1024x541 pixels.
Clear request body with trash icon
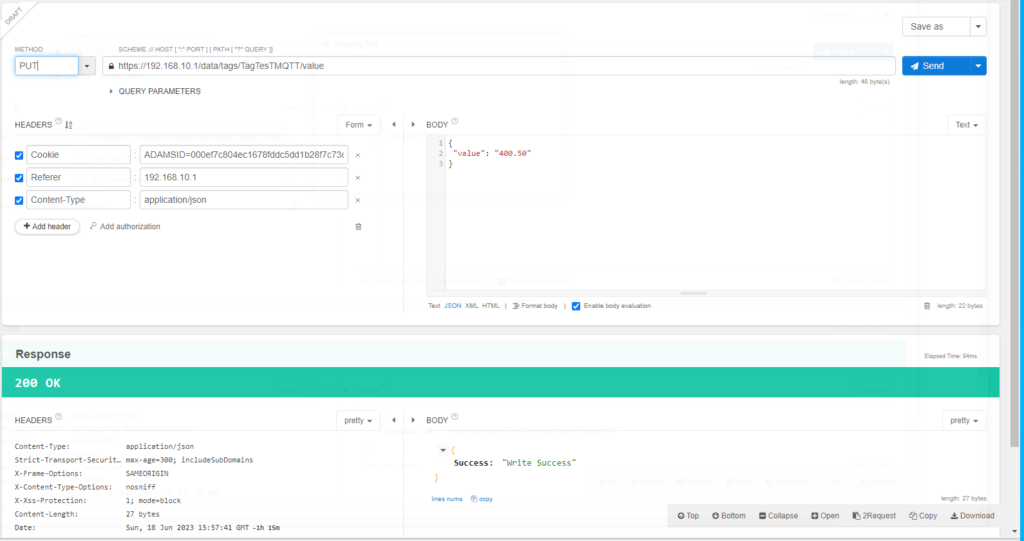pyautogui.click(x=927, y=306)
